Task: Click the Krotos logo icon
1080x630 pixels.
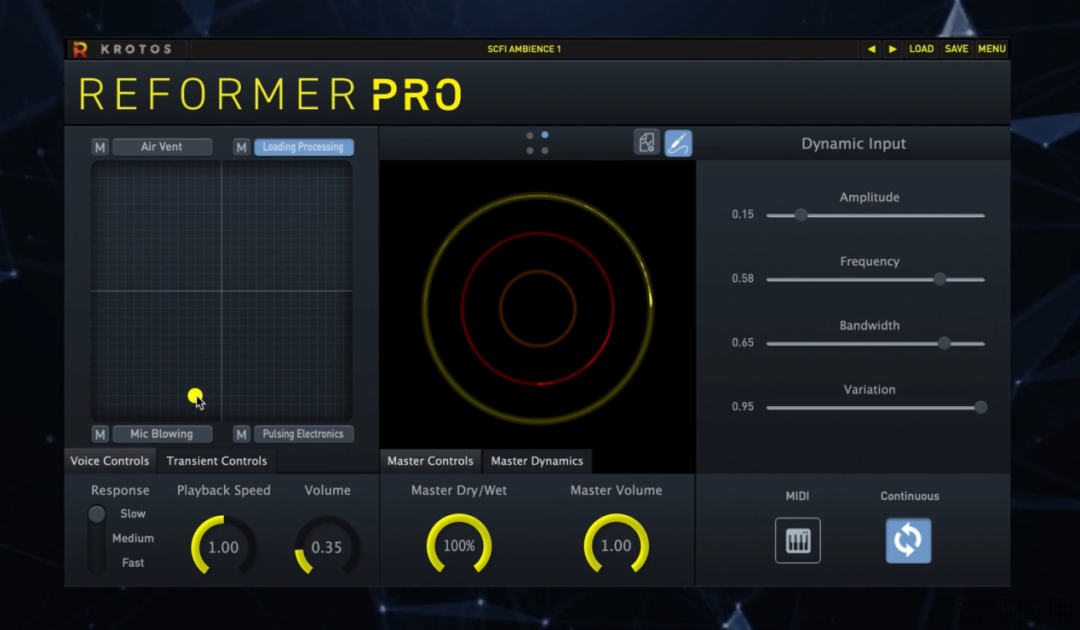Action: [x=80, y=49]
